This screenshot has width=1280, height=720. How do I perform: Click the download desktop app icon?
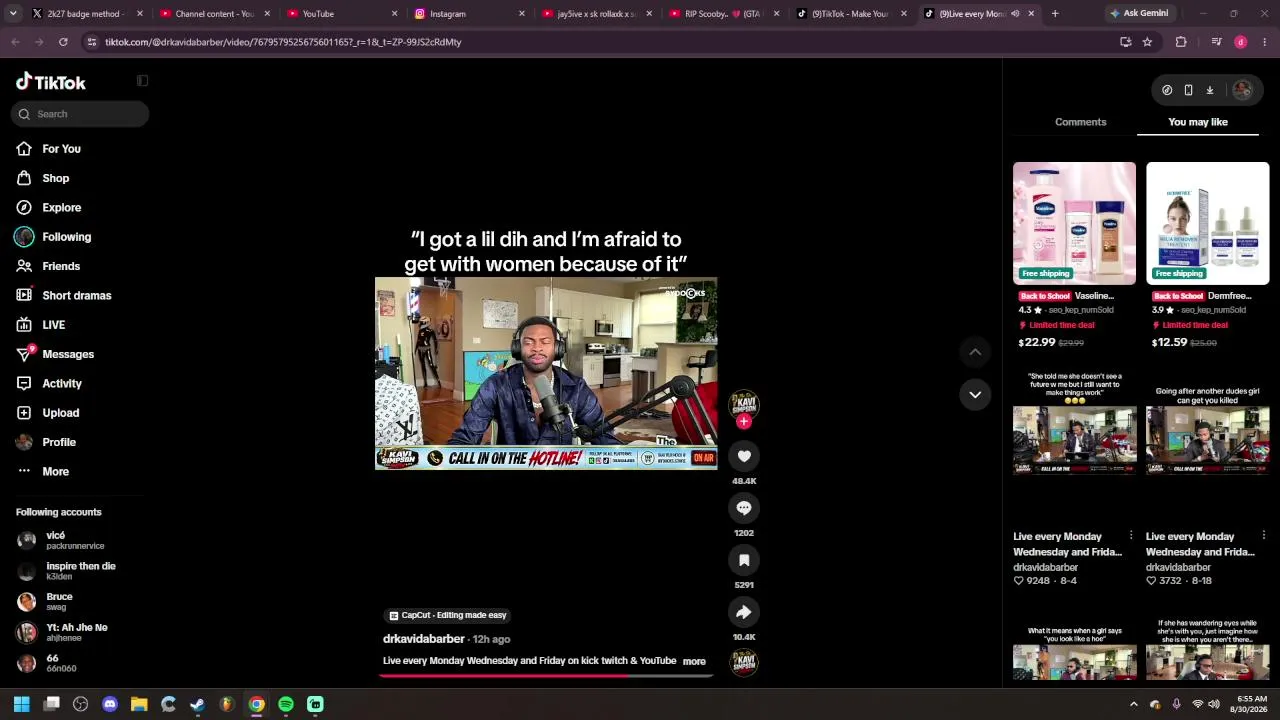click(x=1209, y=90)
